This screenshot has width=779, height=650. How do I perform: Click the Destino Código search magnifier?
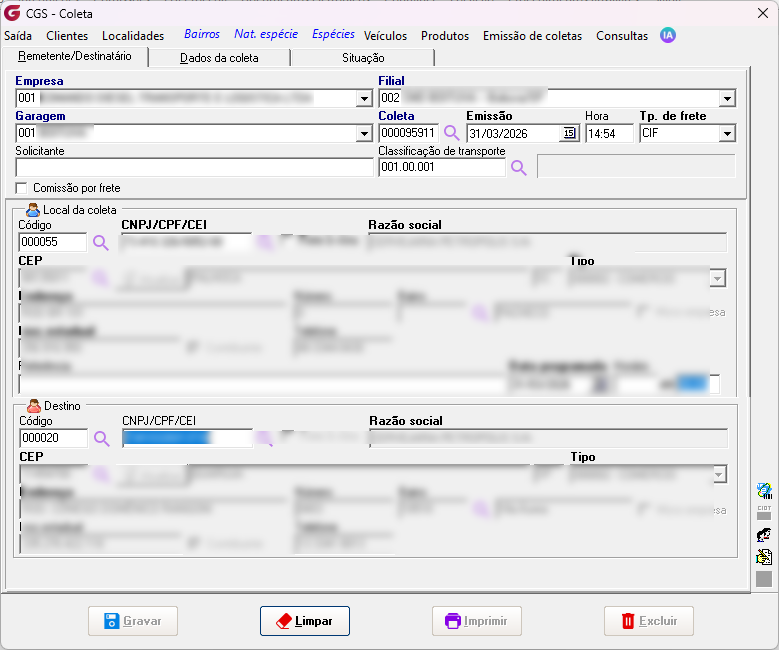click(x=101, y=438)
